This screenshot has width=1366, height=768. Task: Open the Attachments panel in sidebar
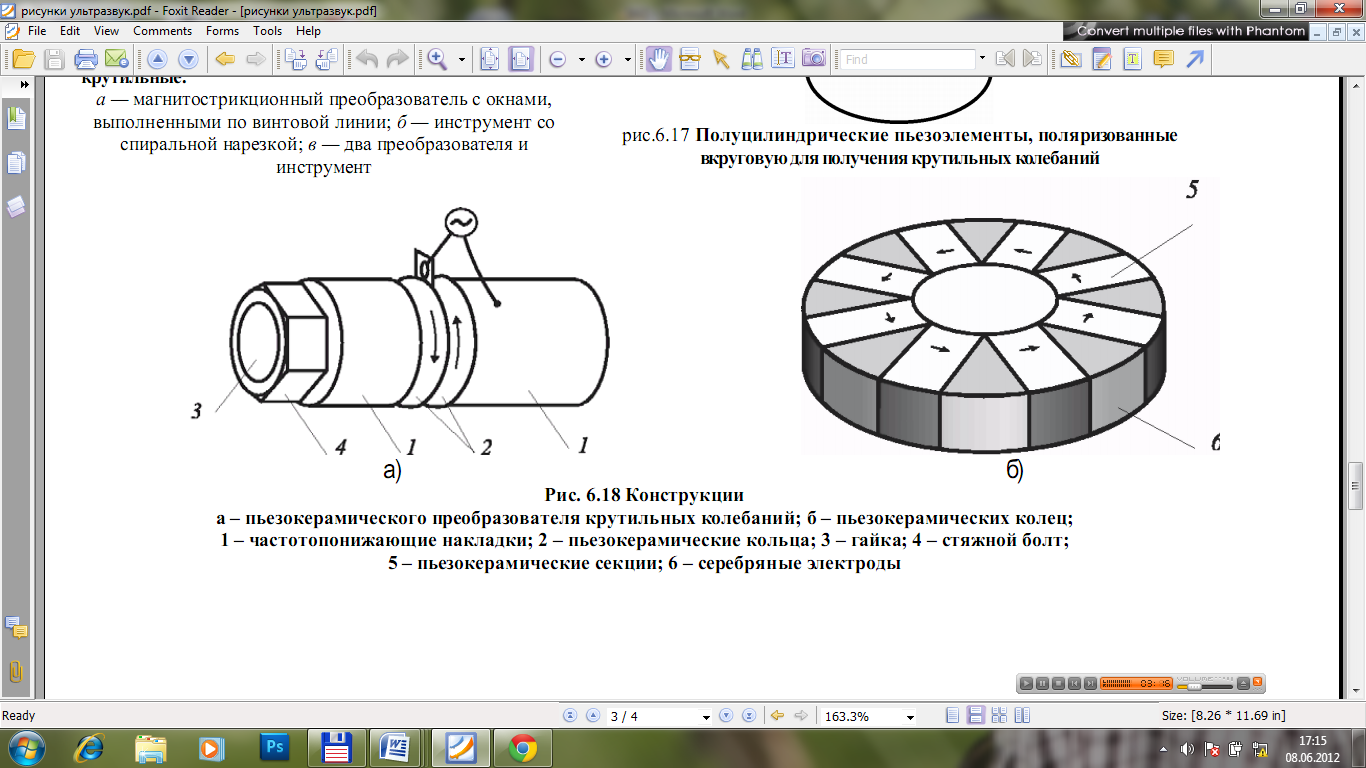click(x=16, y=671)
